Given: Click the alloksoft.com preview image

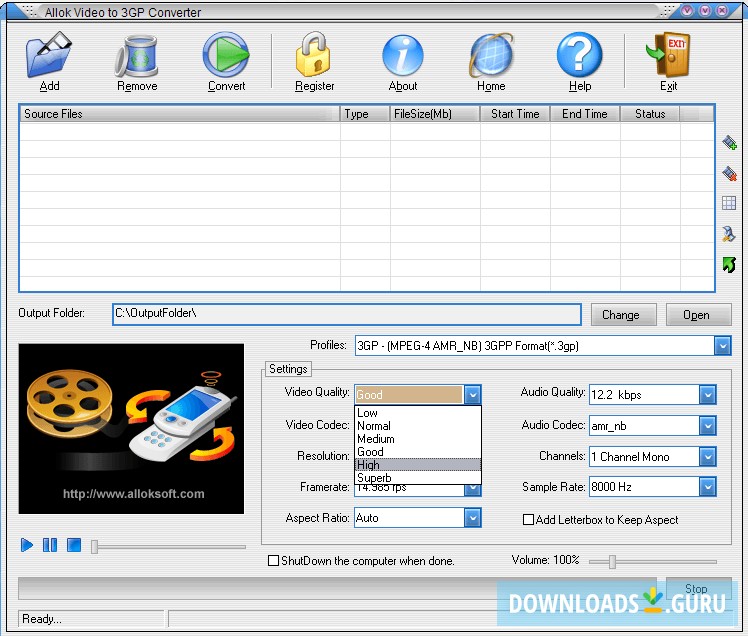Looking at the screenshot, I should click(x=131, y=428).
